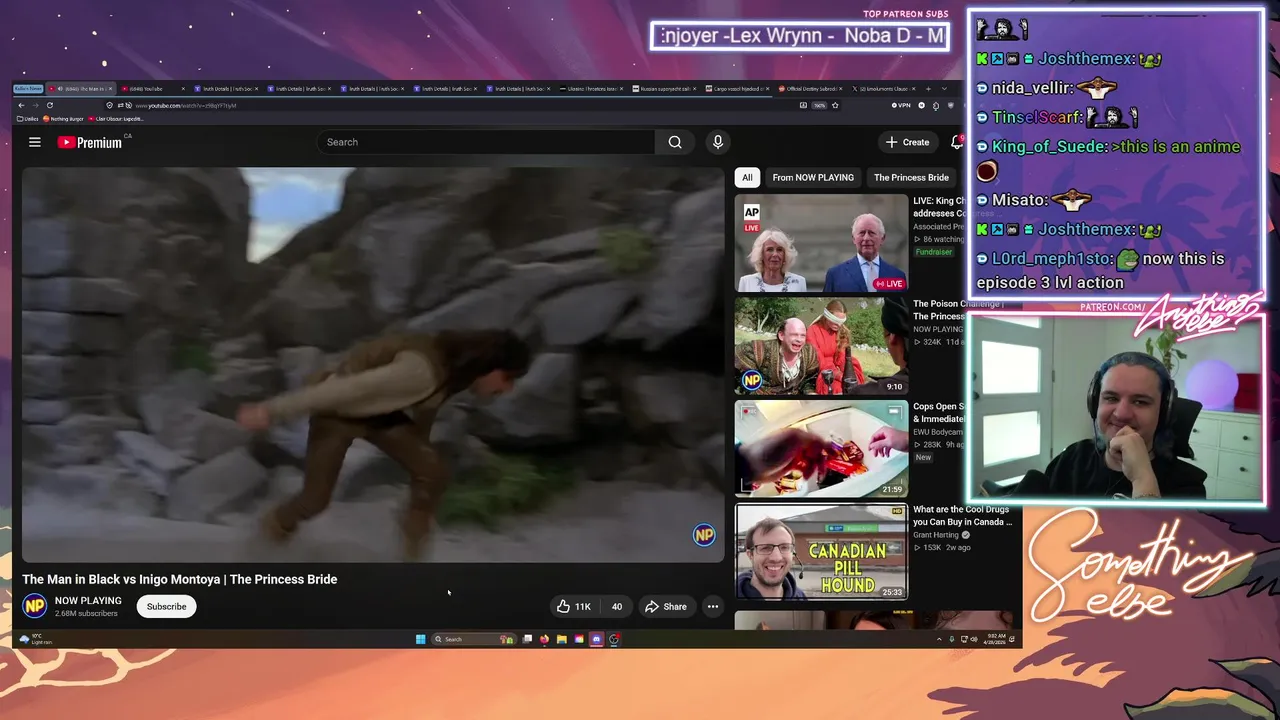The width and height of the screenshot is (1280, 720).
Task: Go back using the browser back arrow
Action: pyautogui.click(x=21, y=105)
